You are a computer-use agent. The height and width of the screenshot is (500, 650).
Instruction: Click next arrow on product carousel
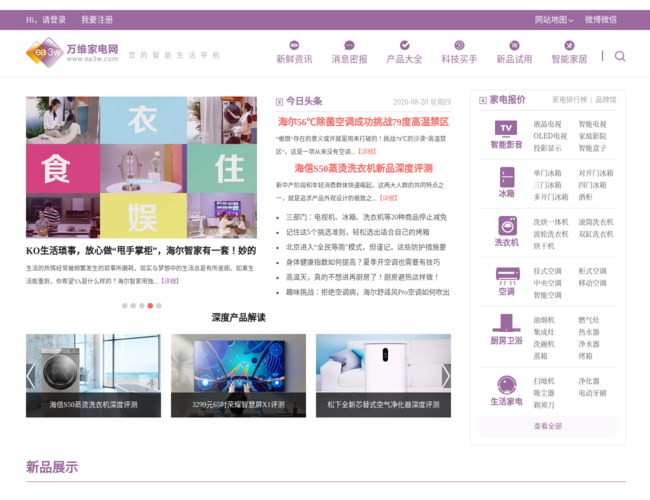[x=446, y=376]
